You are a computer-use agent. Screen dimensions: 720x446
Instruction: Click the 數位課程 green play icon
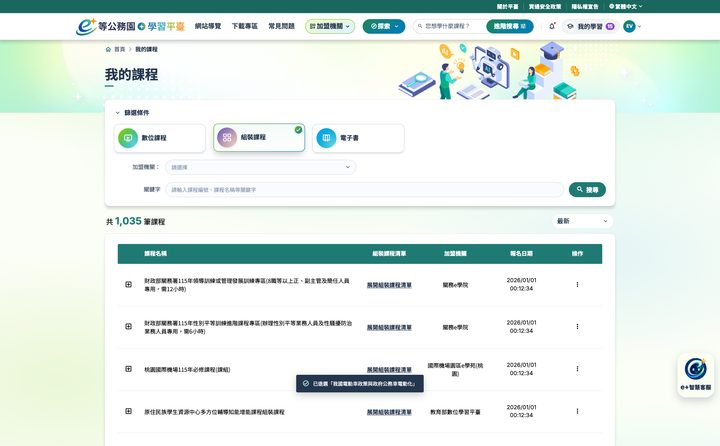(128, 138)
